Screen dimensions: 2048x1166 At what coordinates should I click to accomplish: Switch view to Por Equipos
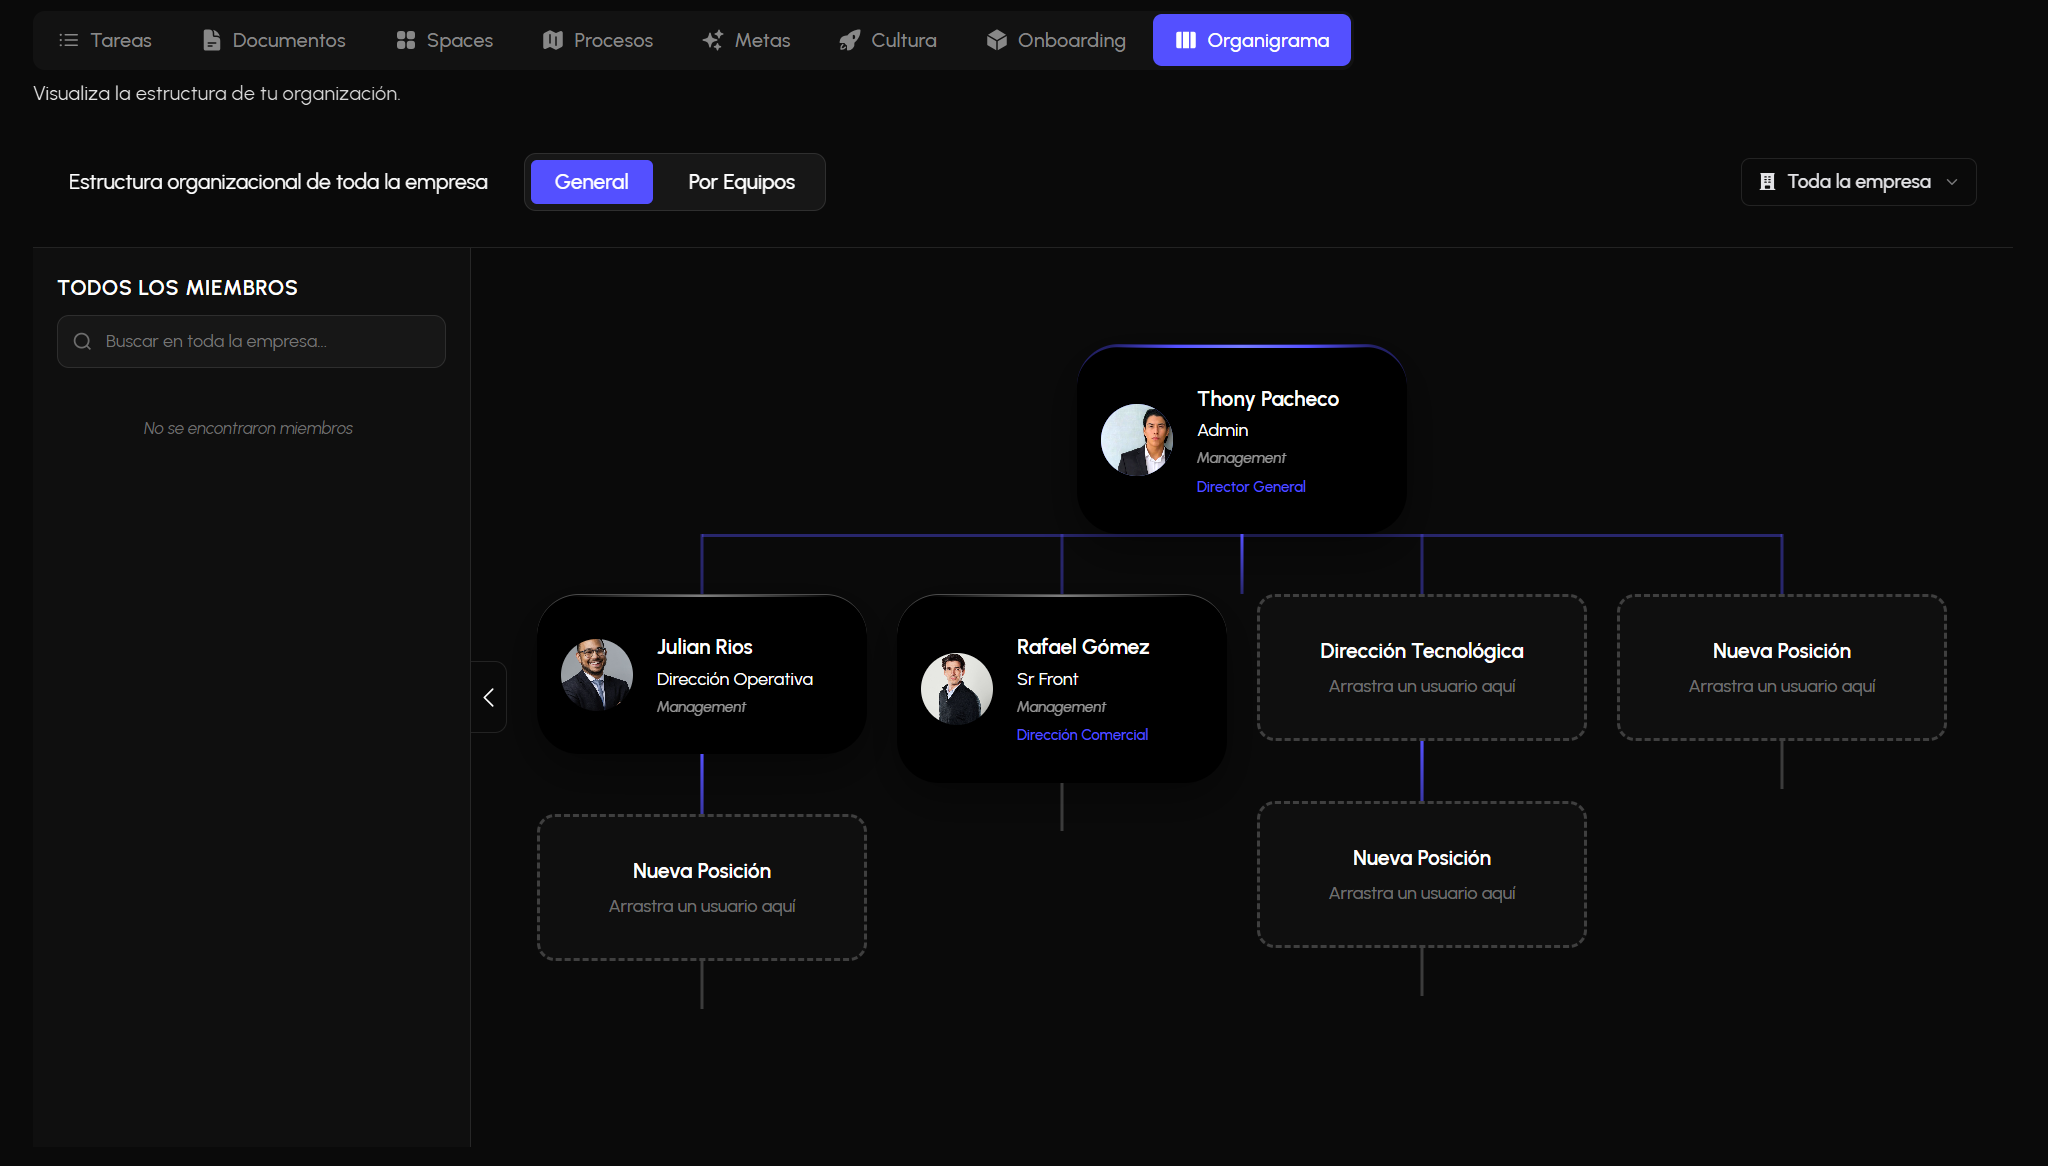tap(741, 182)
